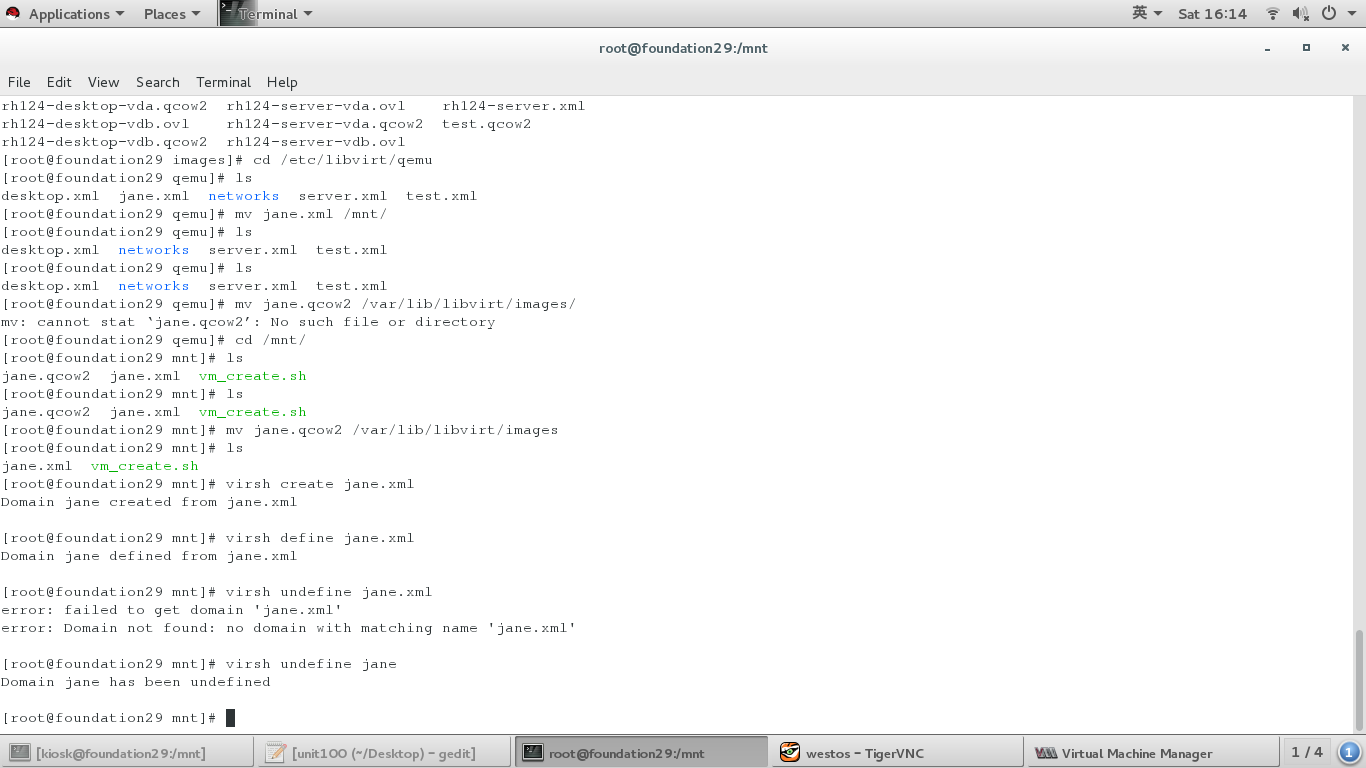Click the 'cd /mnt/' command
The height and width of the screenshot is (768, 1366).
(x=270, y=340)
